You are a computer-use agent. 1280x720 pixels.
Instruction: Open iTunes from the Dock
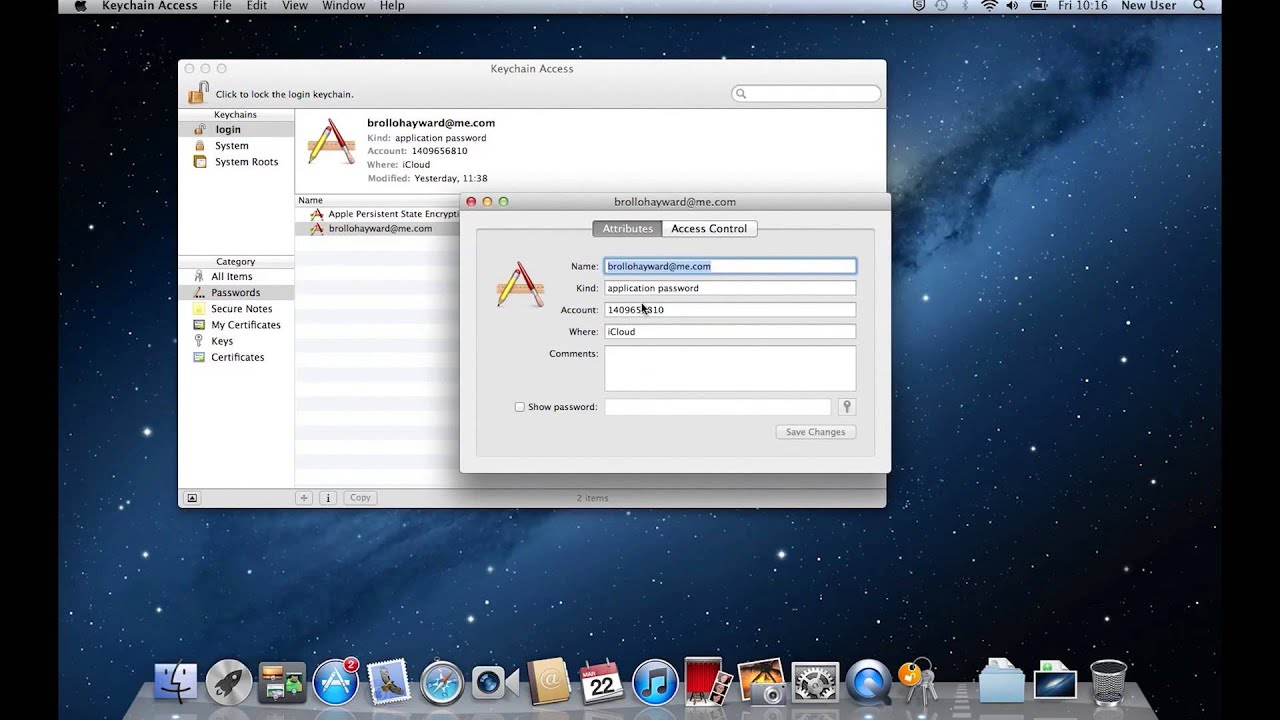(656, 682)
